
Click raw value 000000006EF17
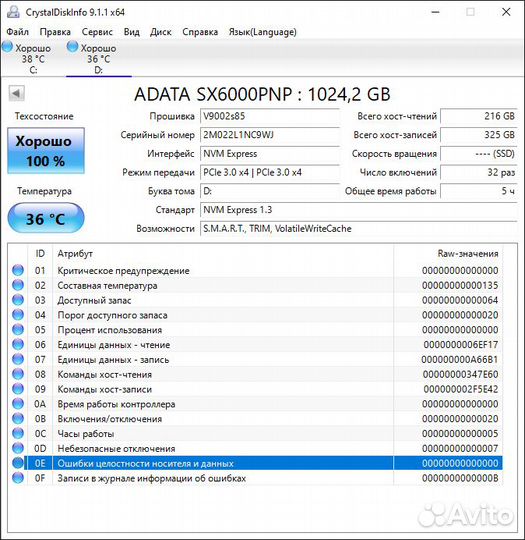point(461,344)
